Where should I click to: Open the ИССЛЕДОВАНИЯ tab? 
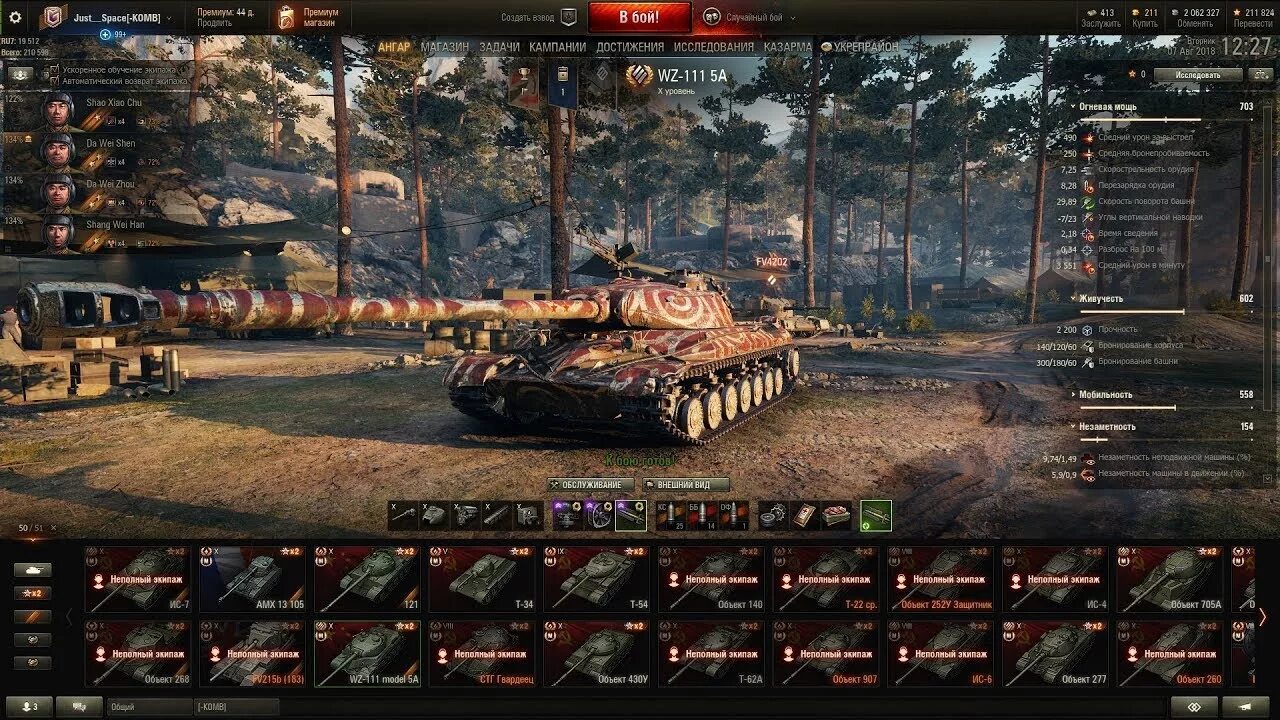pyautogui.click(x=714, y=47)
